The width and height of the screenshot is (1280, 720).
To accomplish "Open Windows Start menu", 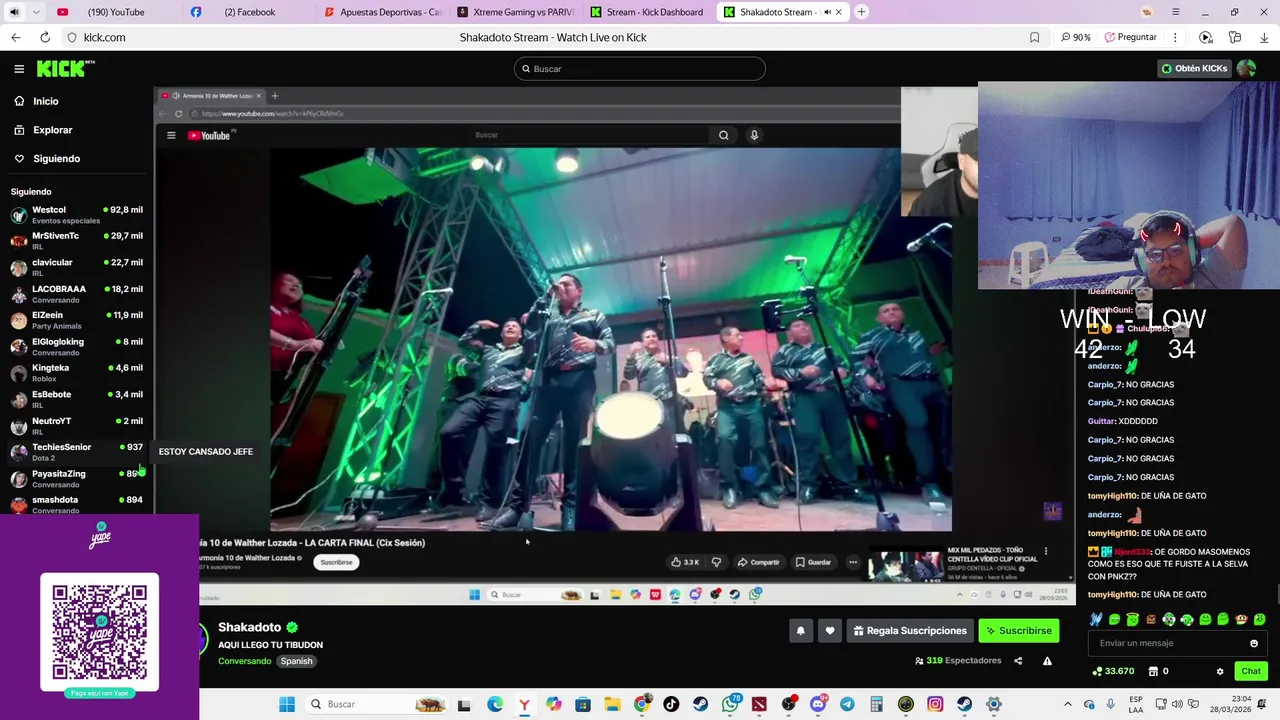I will [x=287, y=704].
